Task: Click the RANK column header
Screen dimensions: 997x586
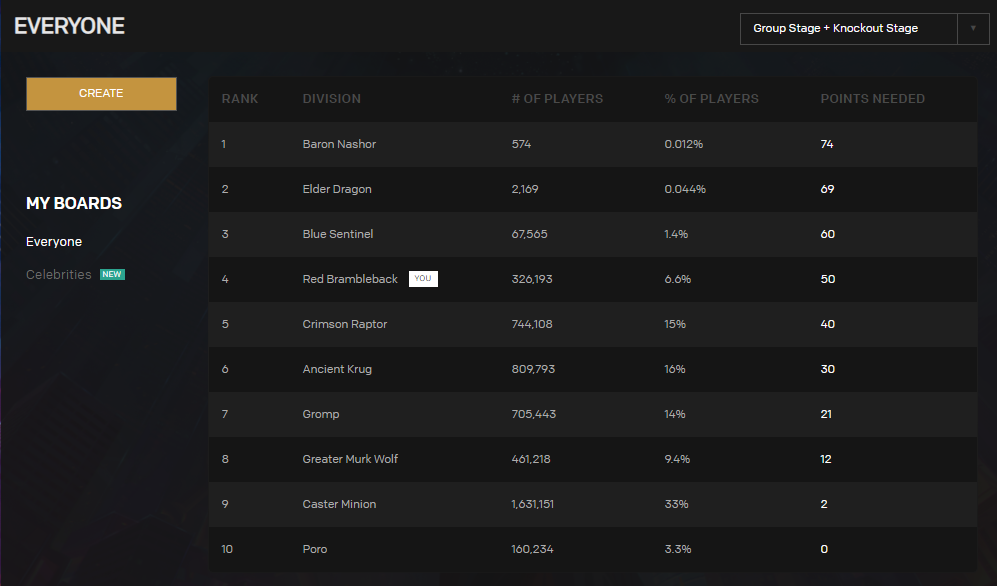Action: (x=240, y=99)
